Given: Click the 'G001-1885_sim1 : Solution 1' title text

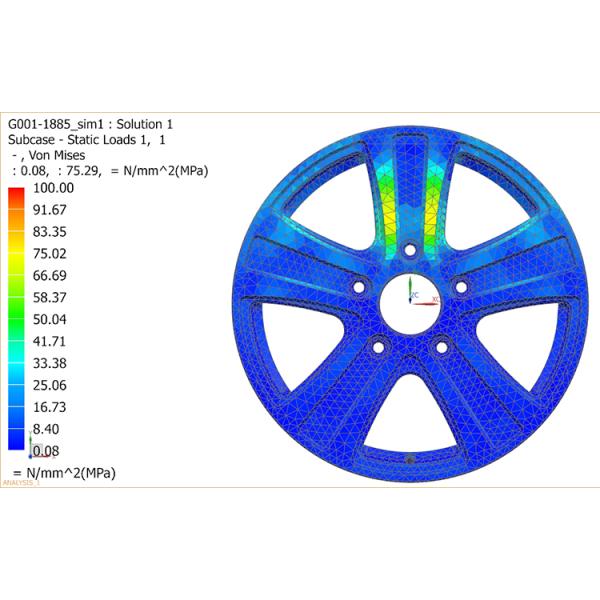Looking at the screenshot, I should pos(90,123).
